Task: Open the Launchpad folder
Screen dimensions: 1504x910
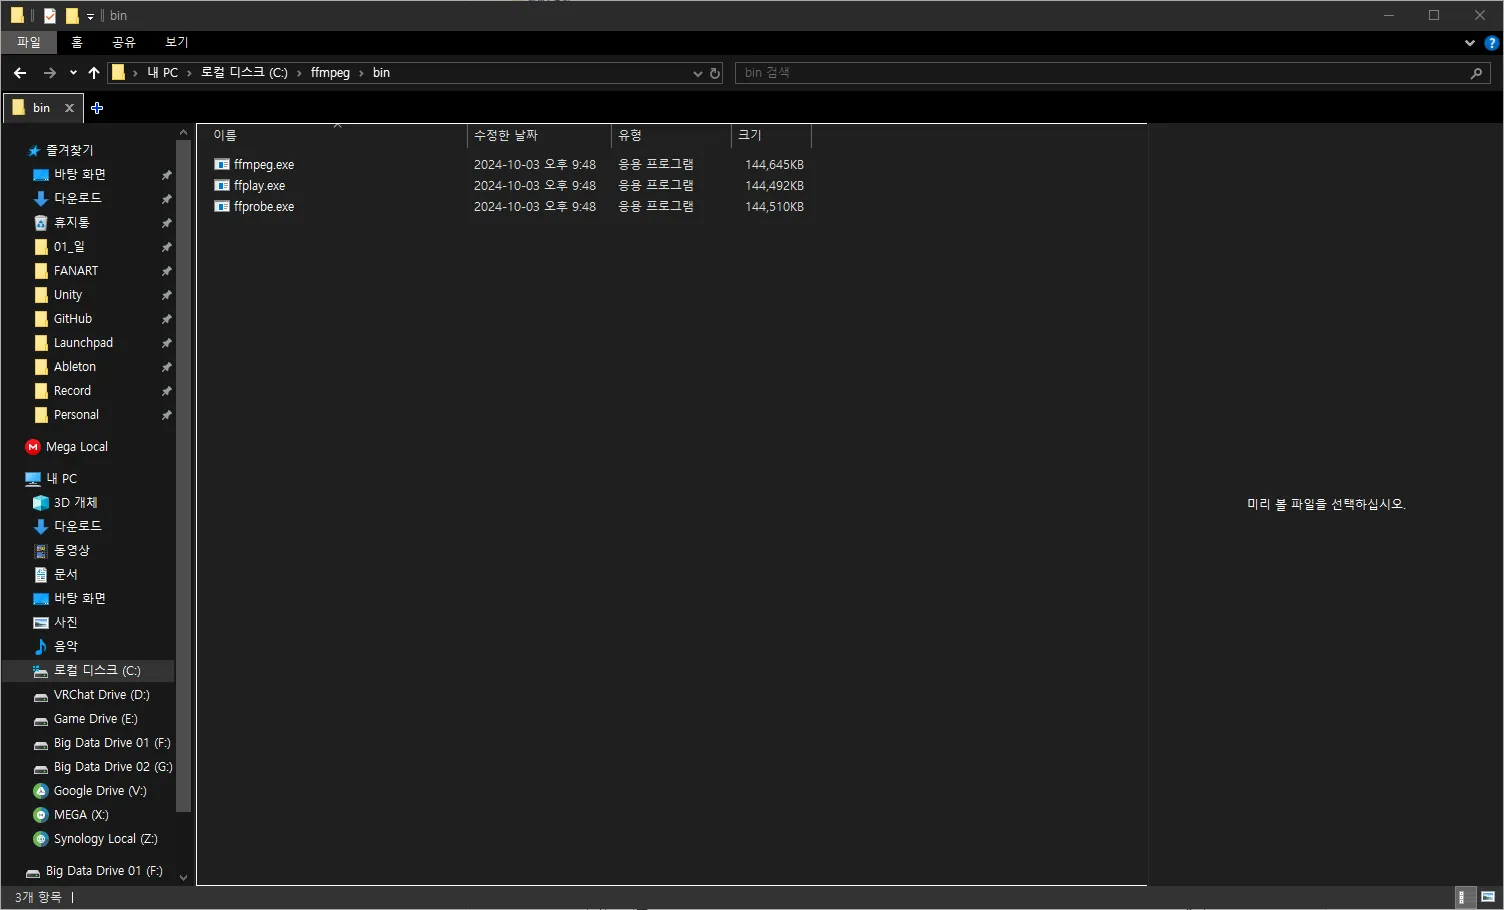Action: click(83, 342)
